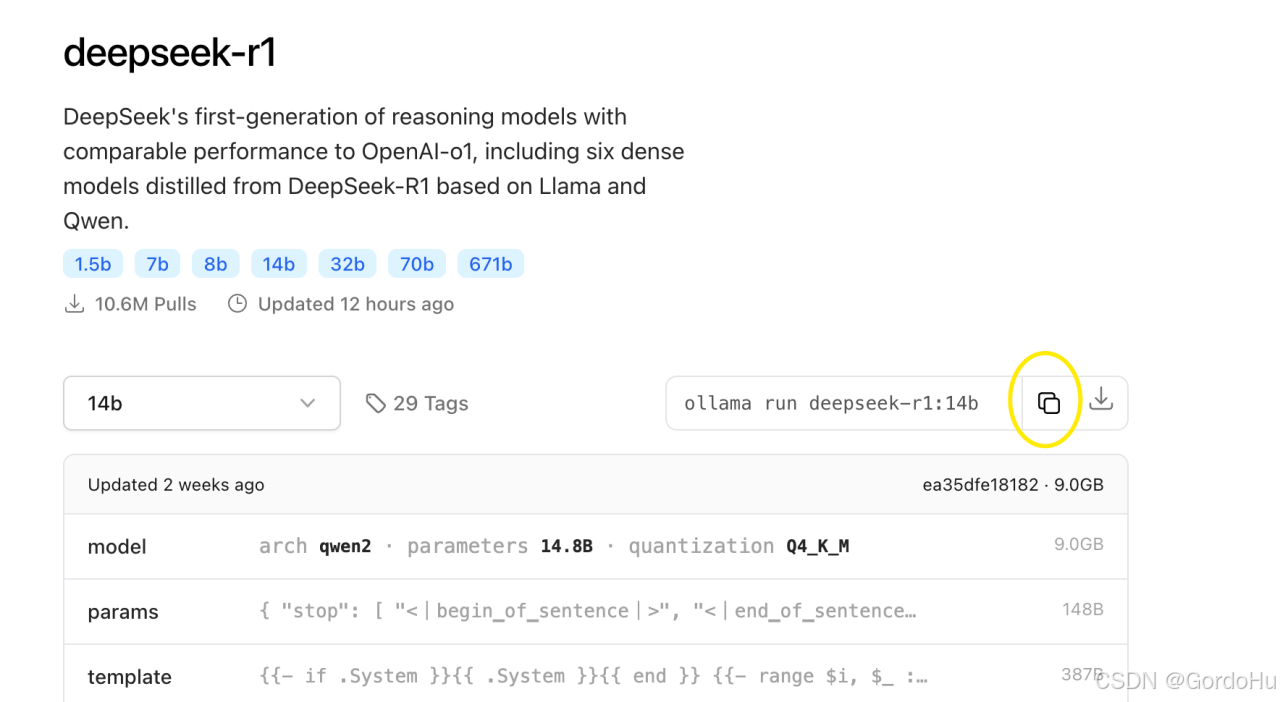Open the model file row
1280x702 pixels.
tap(596, 546)
